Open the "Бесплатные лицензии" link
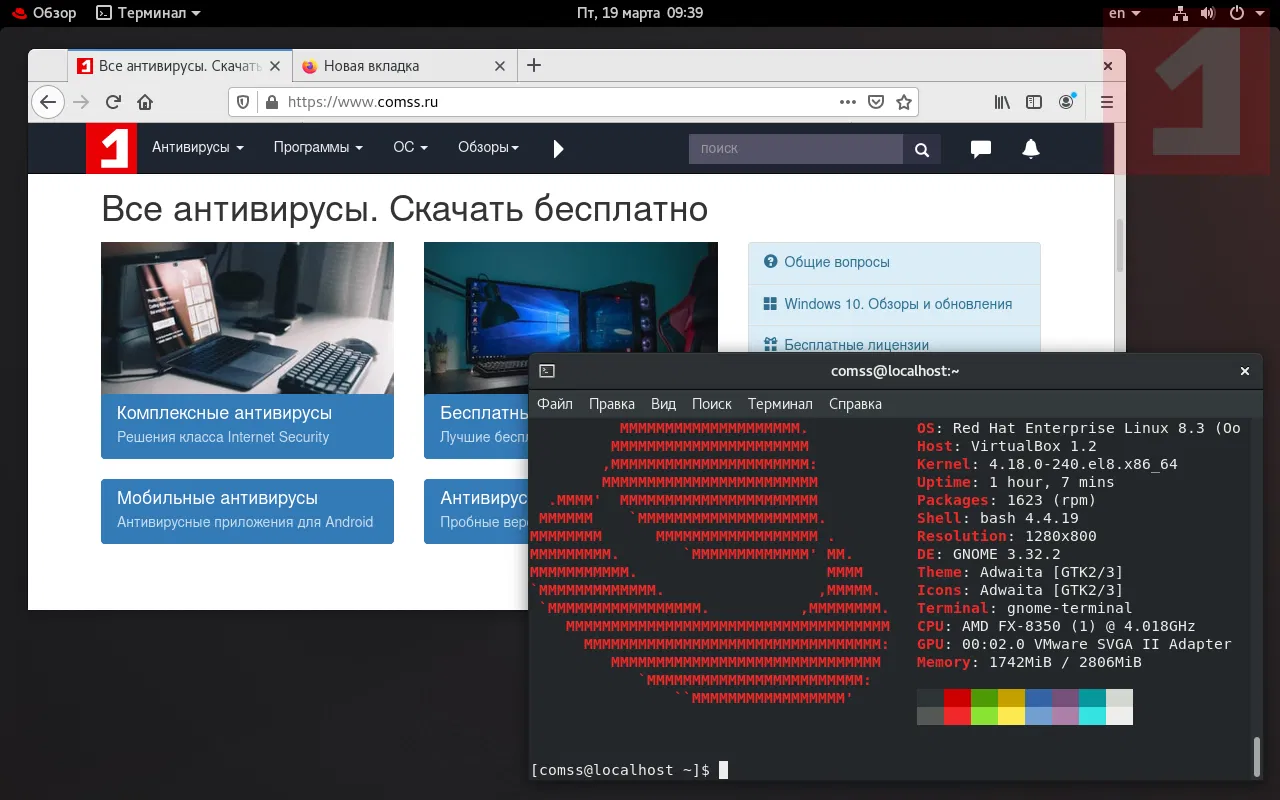This screenshot has height=800, width=1280. tap(856, 345)
